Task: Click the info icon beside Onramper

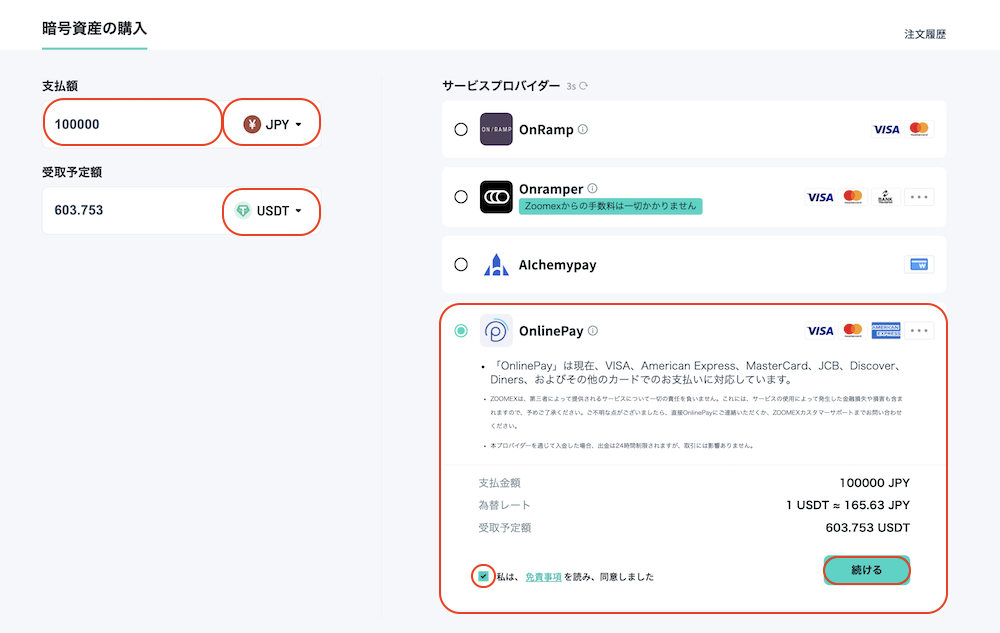Action: tap(592, 188)
